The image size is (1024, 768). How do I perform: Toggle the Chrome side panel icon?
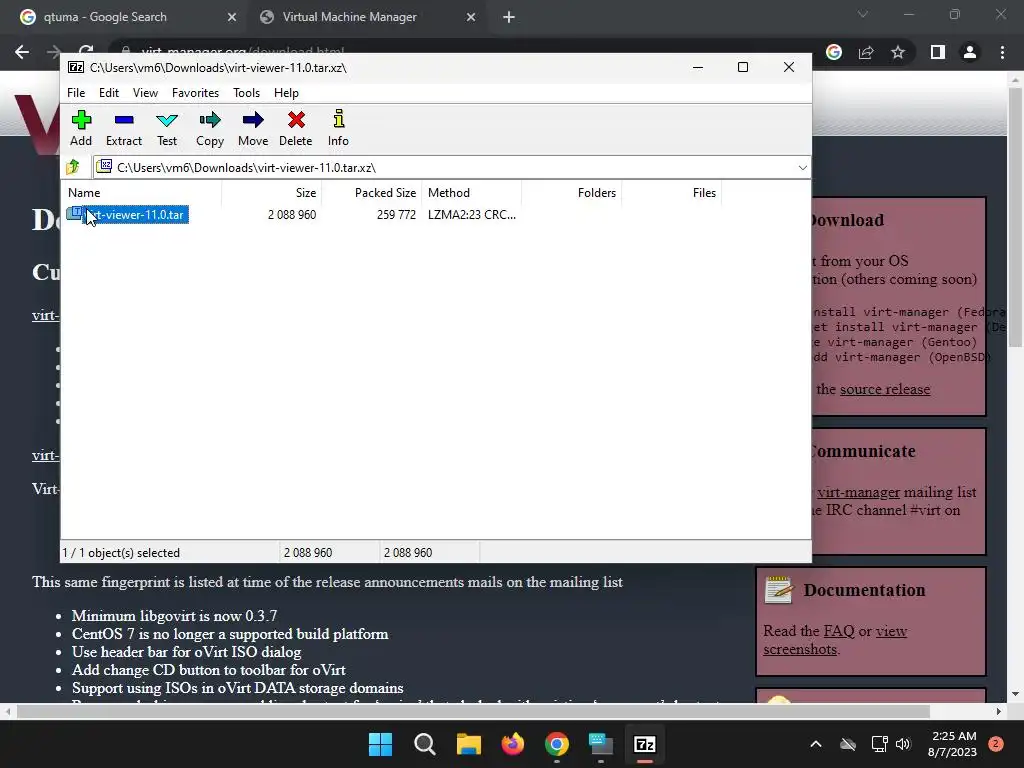(937, 52)
